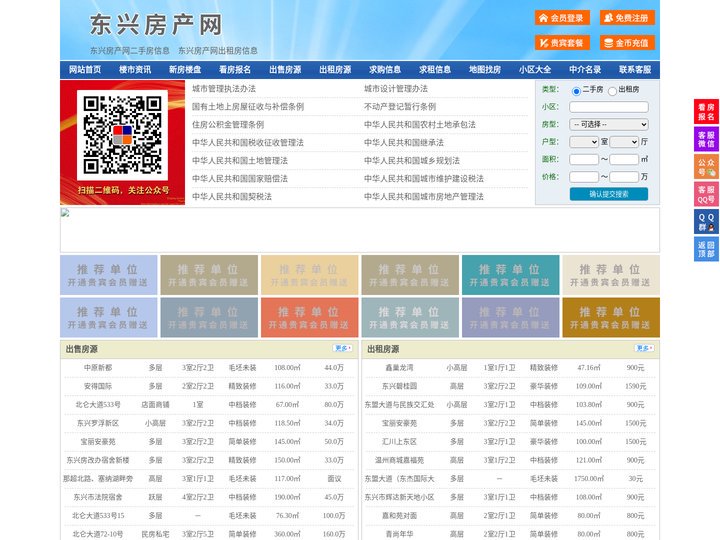Screen dimensions: 720x540
Task: Click 东兴房产网二手房信息 header text
Action: coord(129,51)
